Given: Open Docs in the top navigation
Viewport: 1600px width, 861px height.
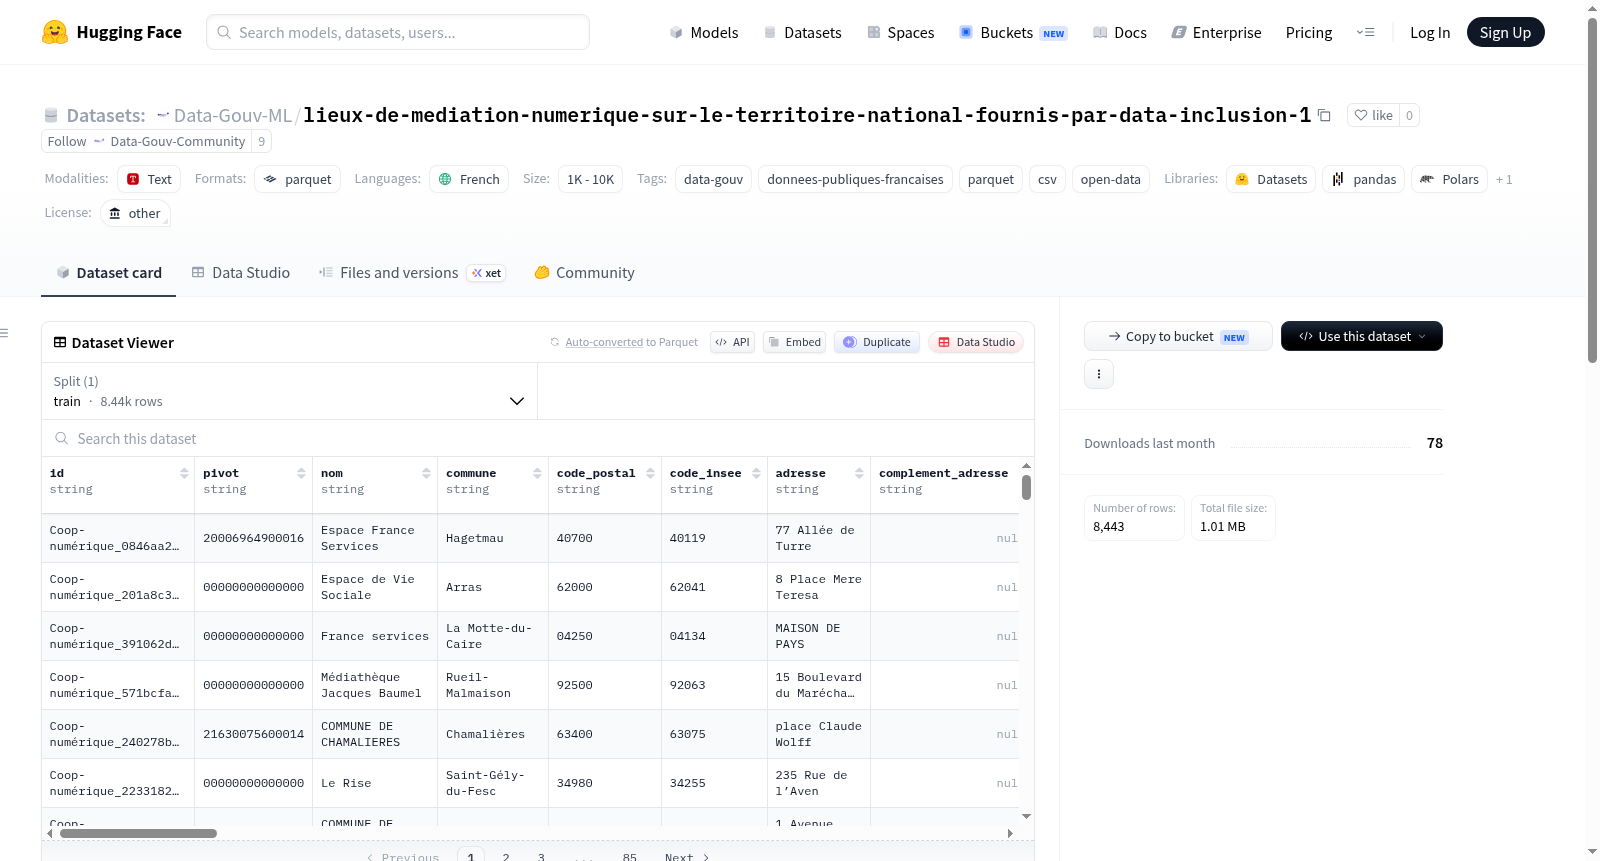Looking at the screenshot, I should coord(1120,33).
